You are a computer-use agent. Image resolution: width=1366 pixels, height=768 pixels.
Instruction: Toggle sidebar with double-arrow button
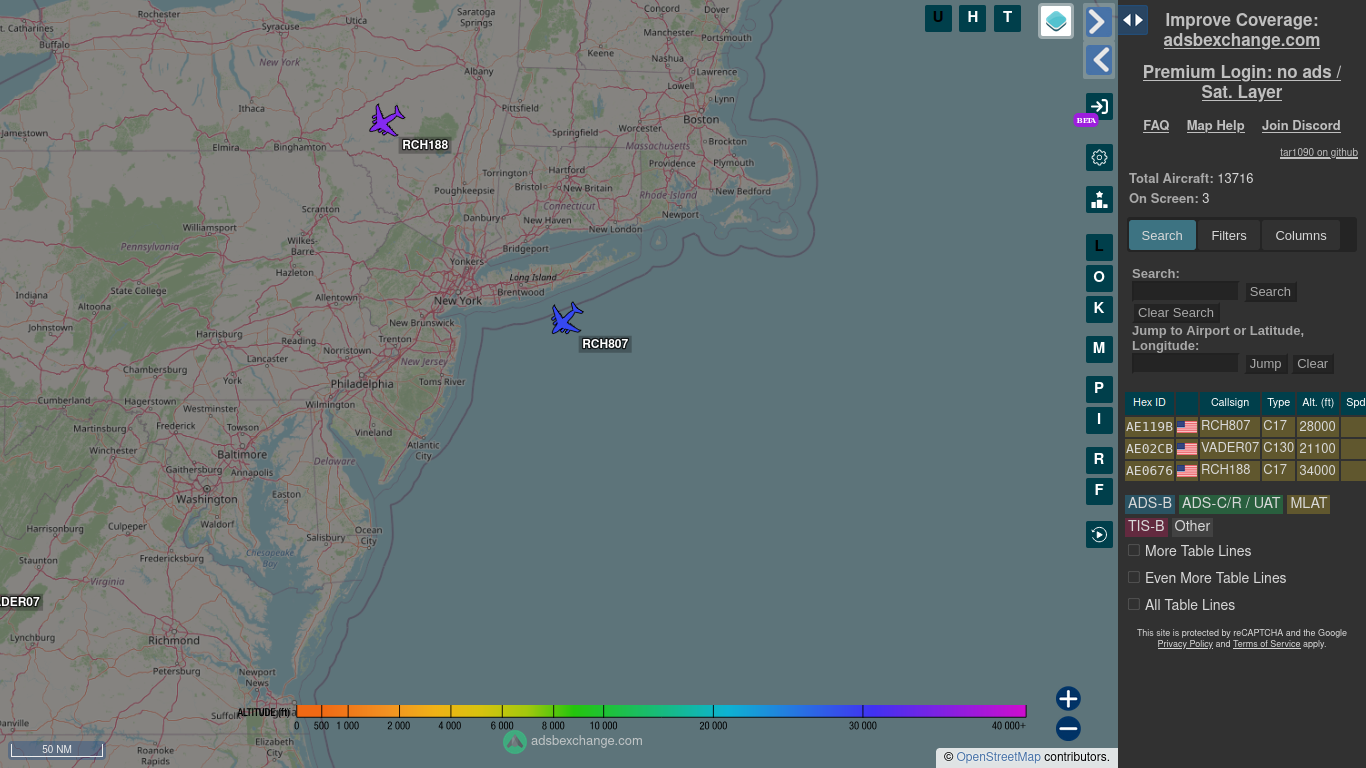[x=1133, y=20]
